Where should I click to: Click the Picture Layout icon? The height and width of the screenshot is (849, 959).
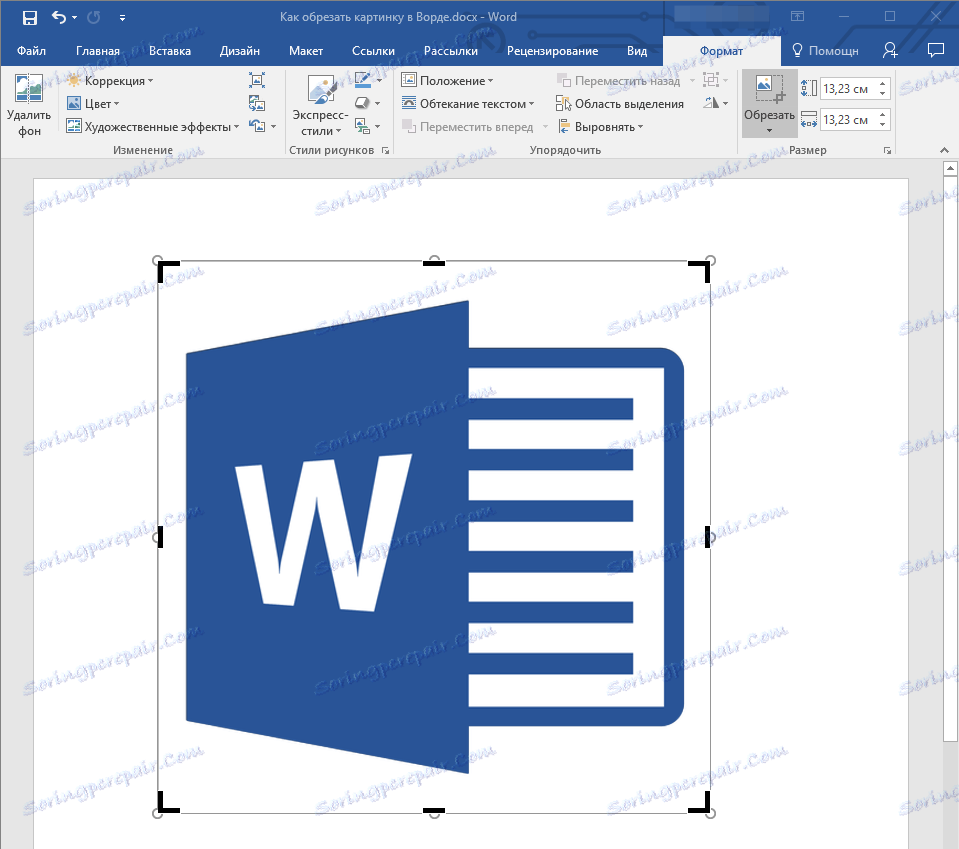coord(363,126)
